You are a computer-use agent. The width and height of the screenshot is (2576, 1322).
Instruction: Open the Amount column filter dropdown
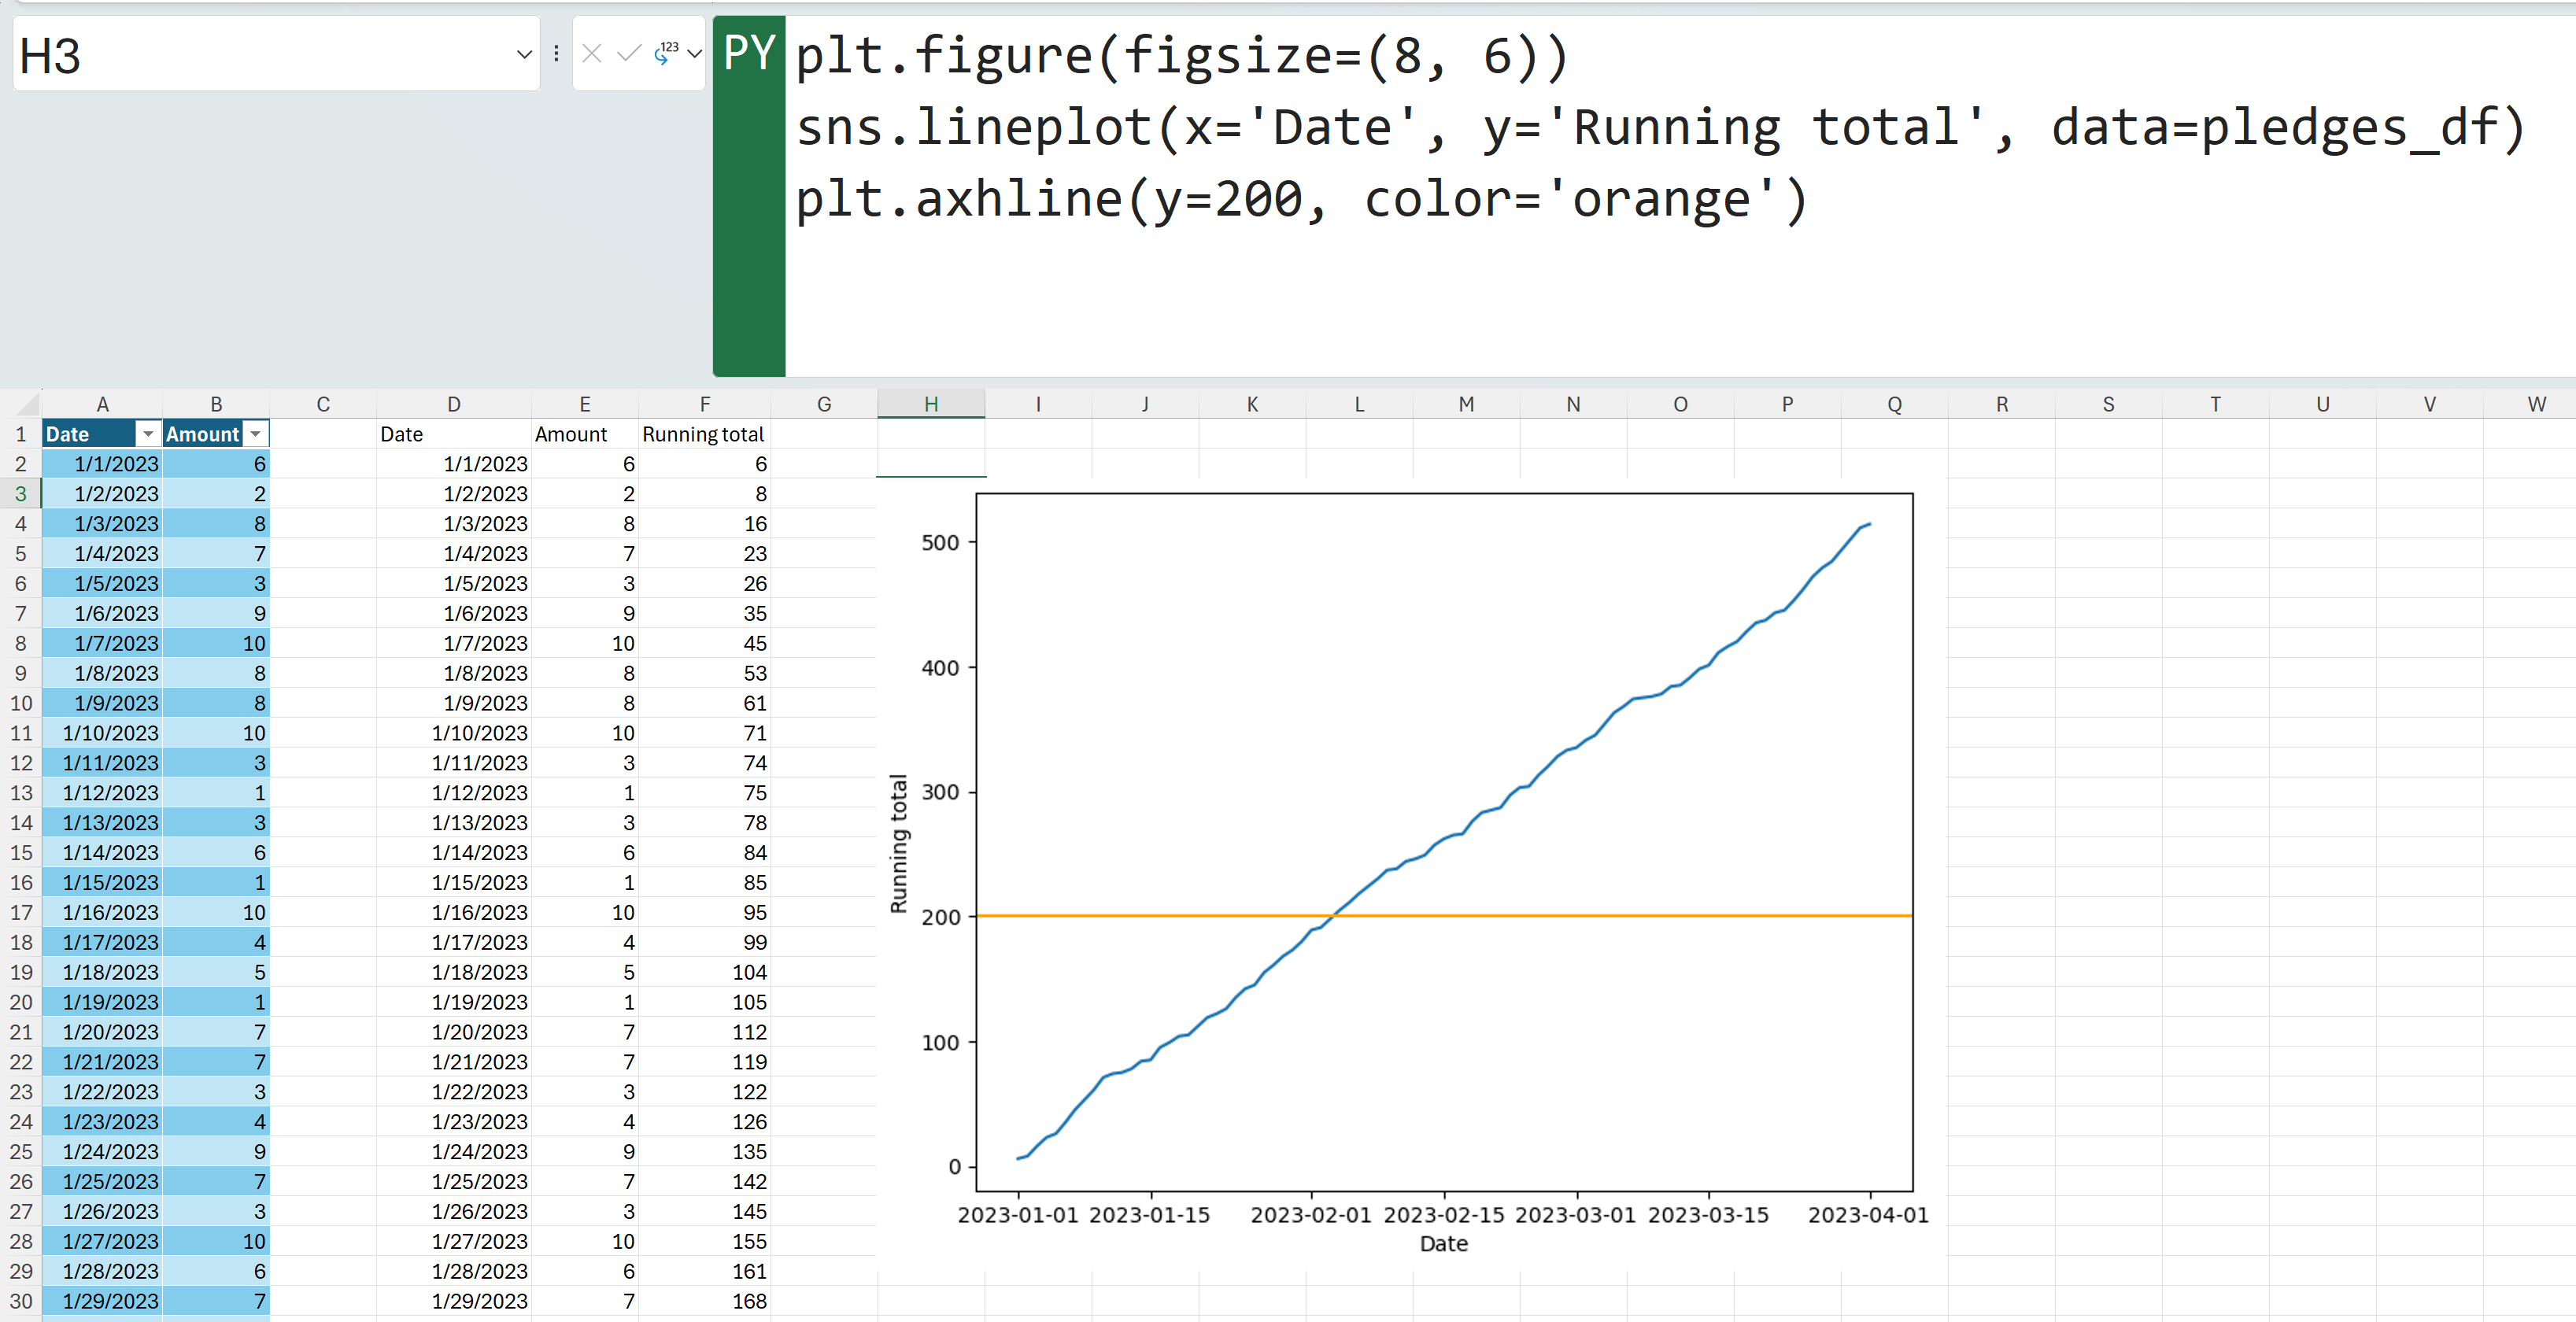(x=256, y=434)
